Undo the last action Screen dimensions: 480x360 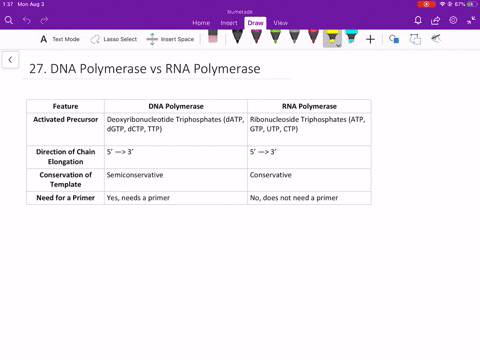[27, 21]
